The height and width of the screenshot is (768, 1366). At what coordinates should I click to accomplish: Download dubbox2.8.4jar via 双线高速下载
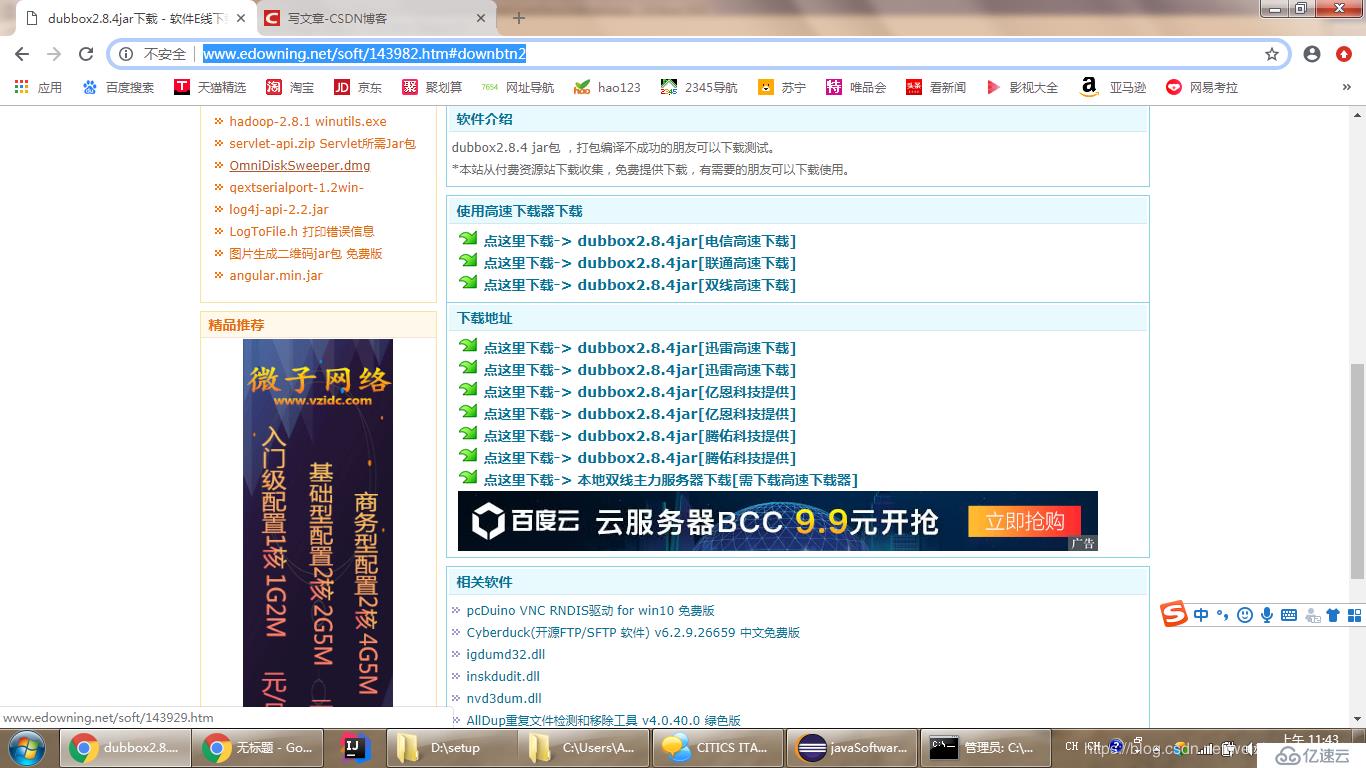639,285
